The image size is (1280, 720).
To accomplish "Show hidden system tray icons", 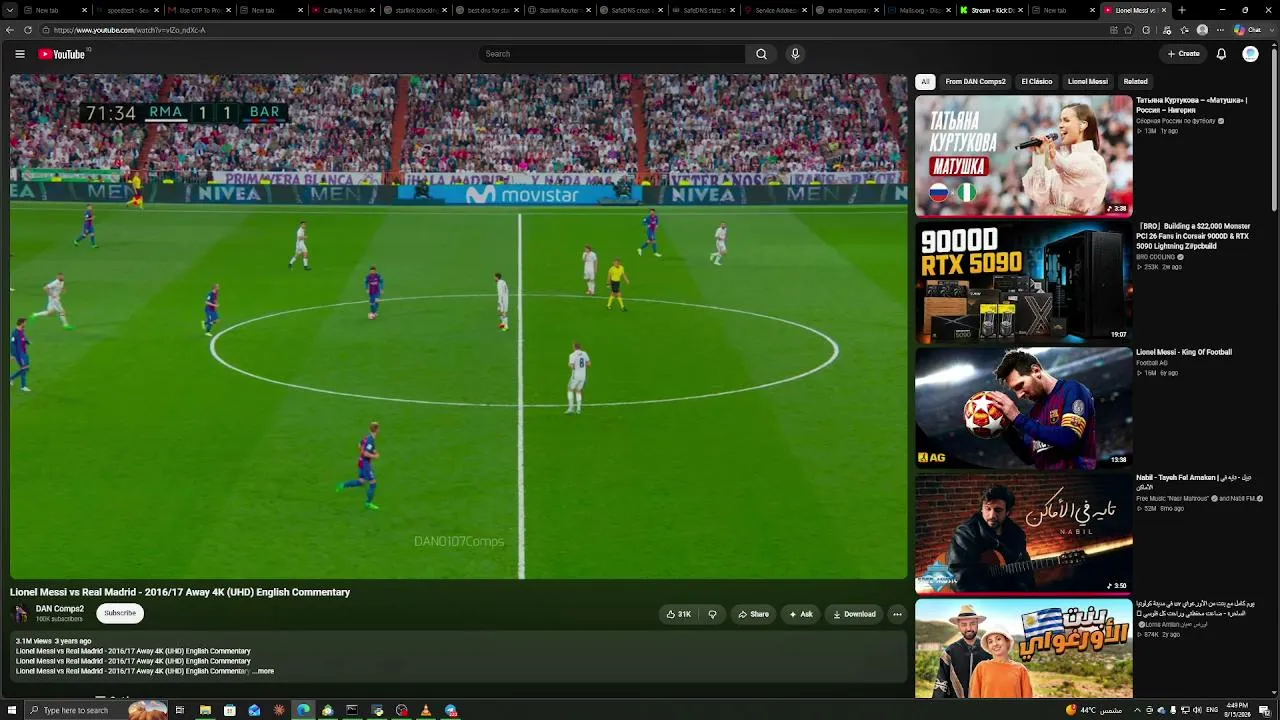I will point(1135,710).
